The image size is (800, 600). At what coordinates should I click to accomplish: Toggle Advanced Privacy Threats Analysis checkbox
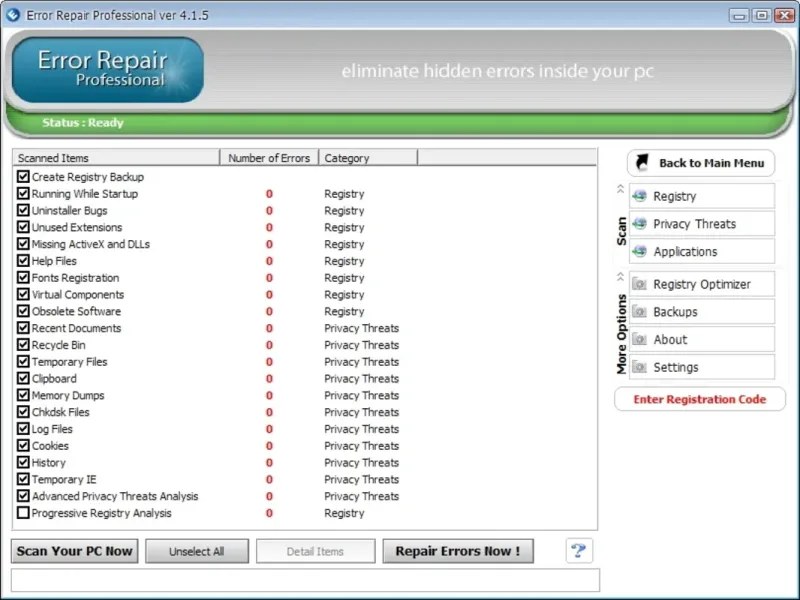(23, 496)
